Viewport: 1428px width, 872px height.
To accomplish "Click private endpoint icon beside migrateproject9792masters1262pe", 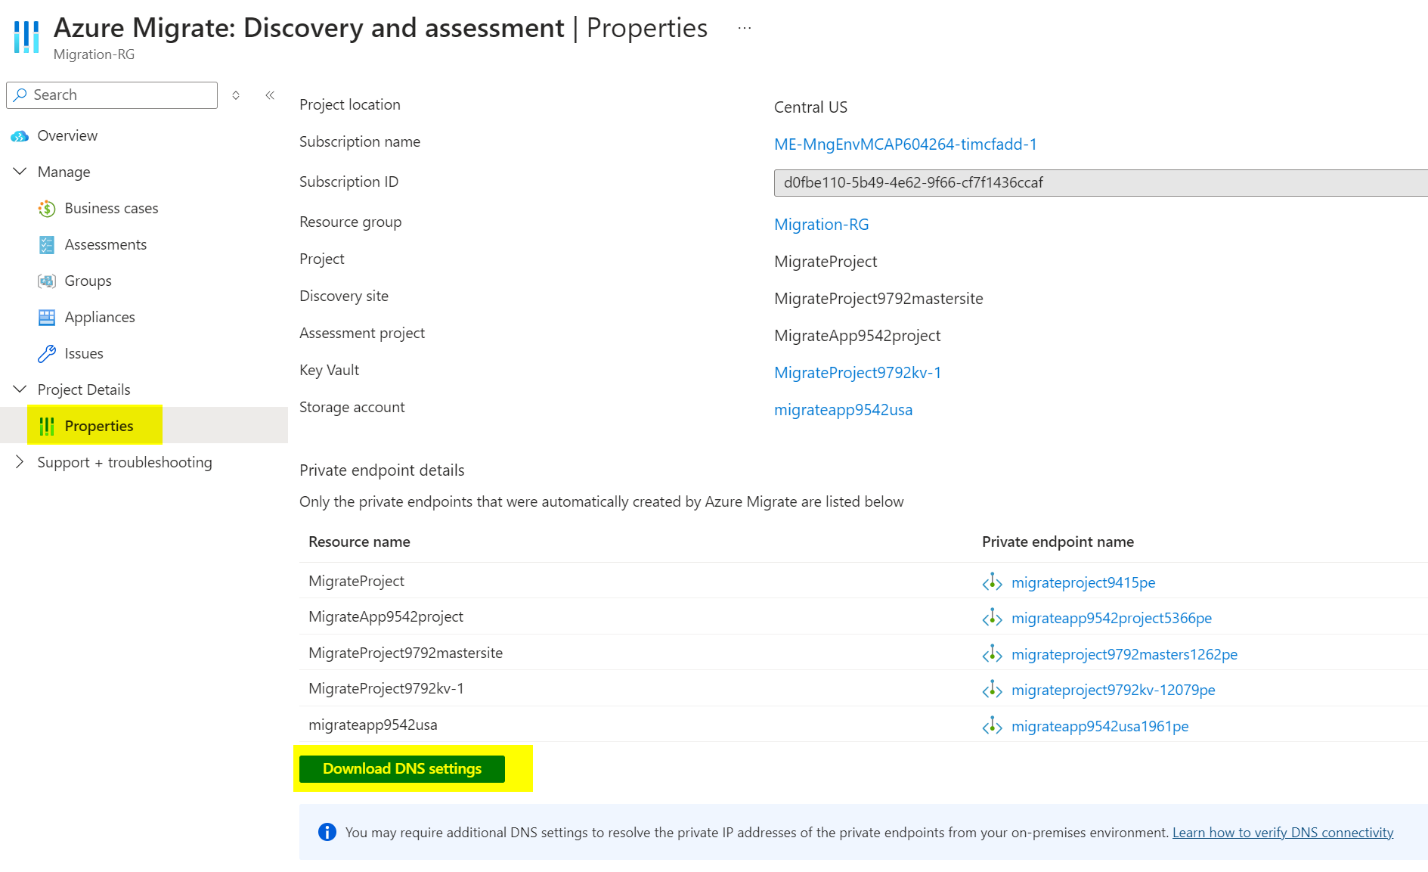I will 992,654.
